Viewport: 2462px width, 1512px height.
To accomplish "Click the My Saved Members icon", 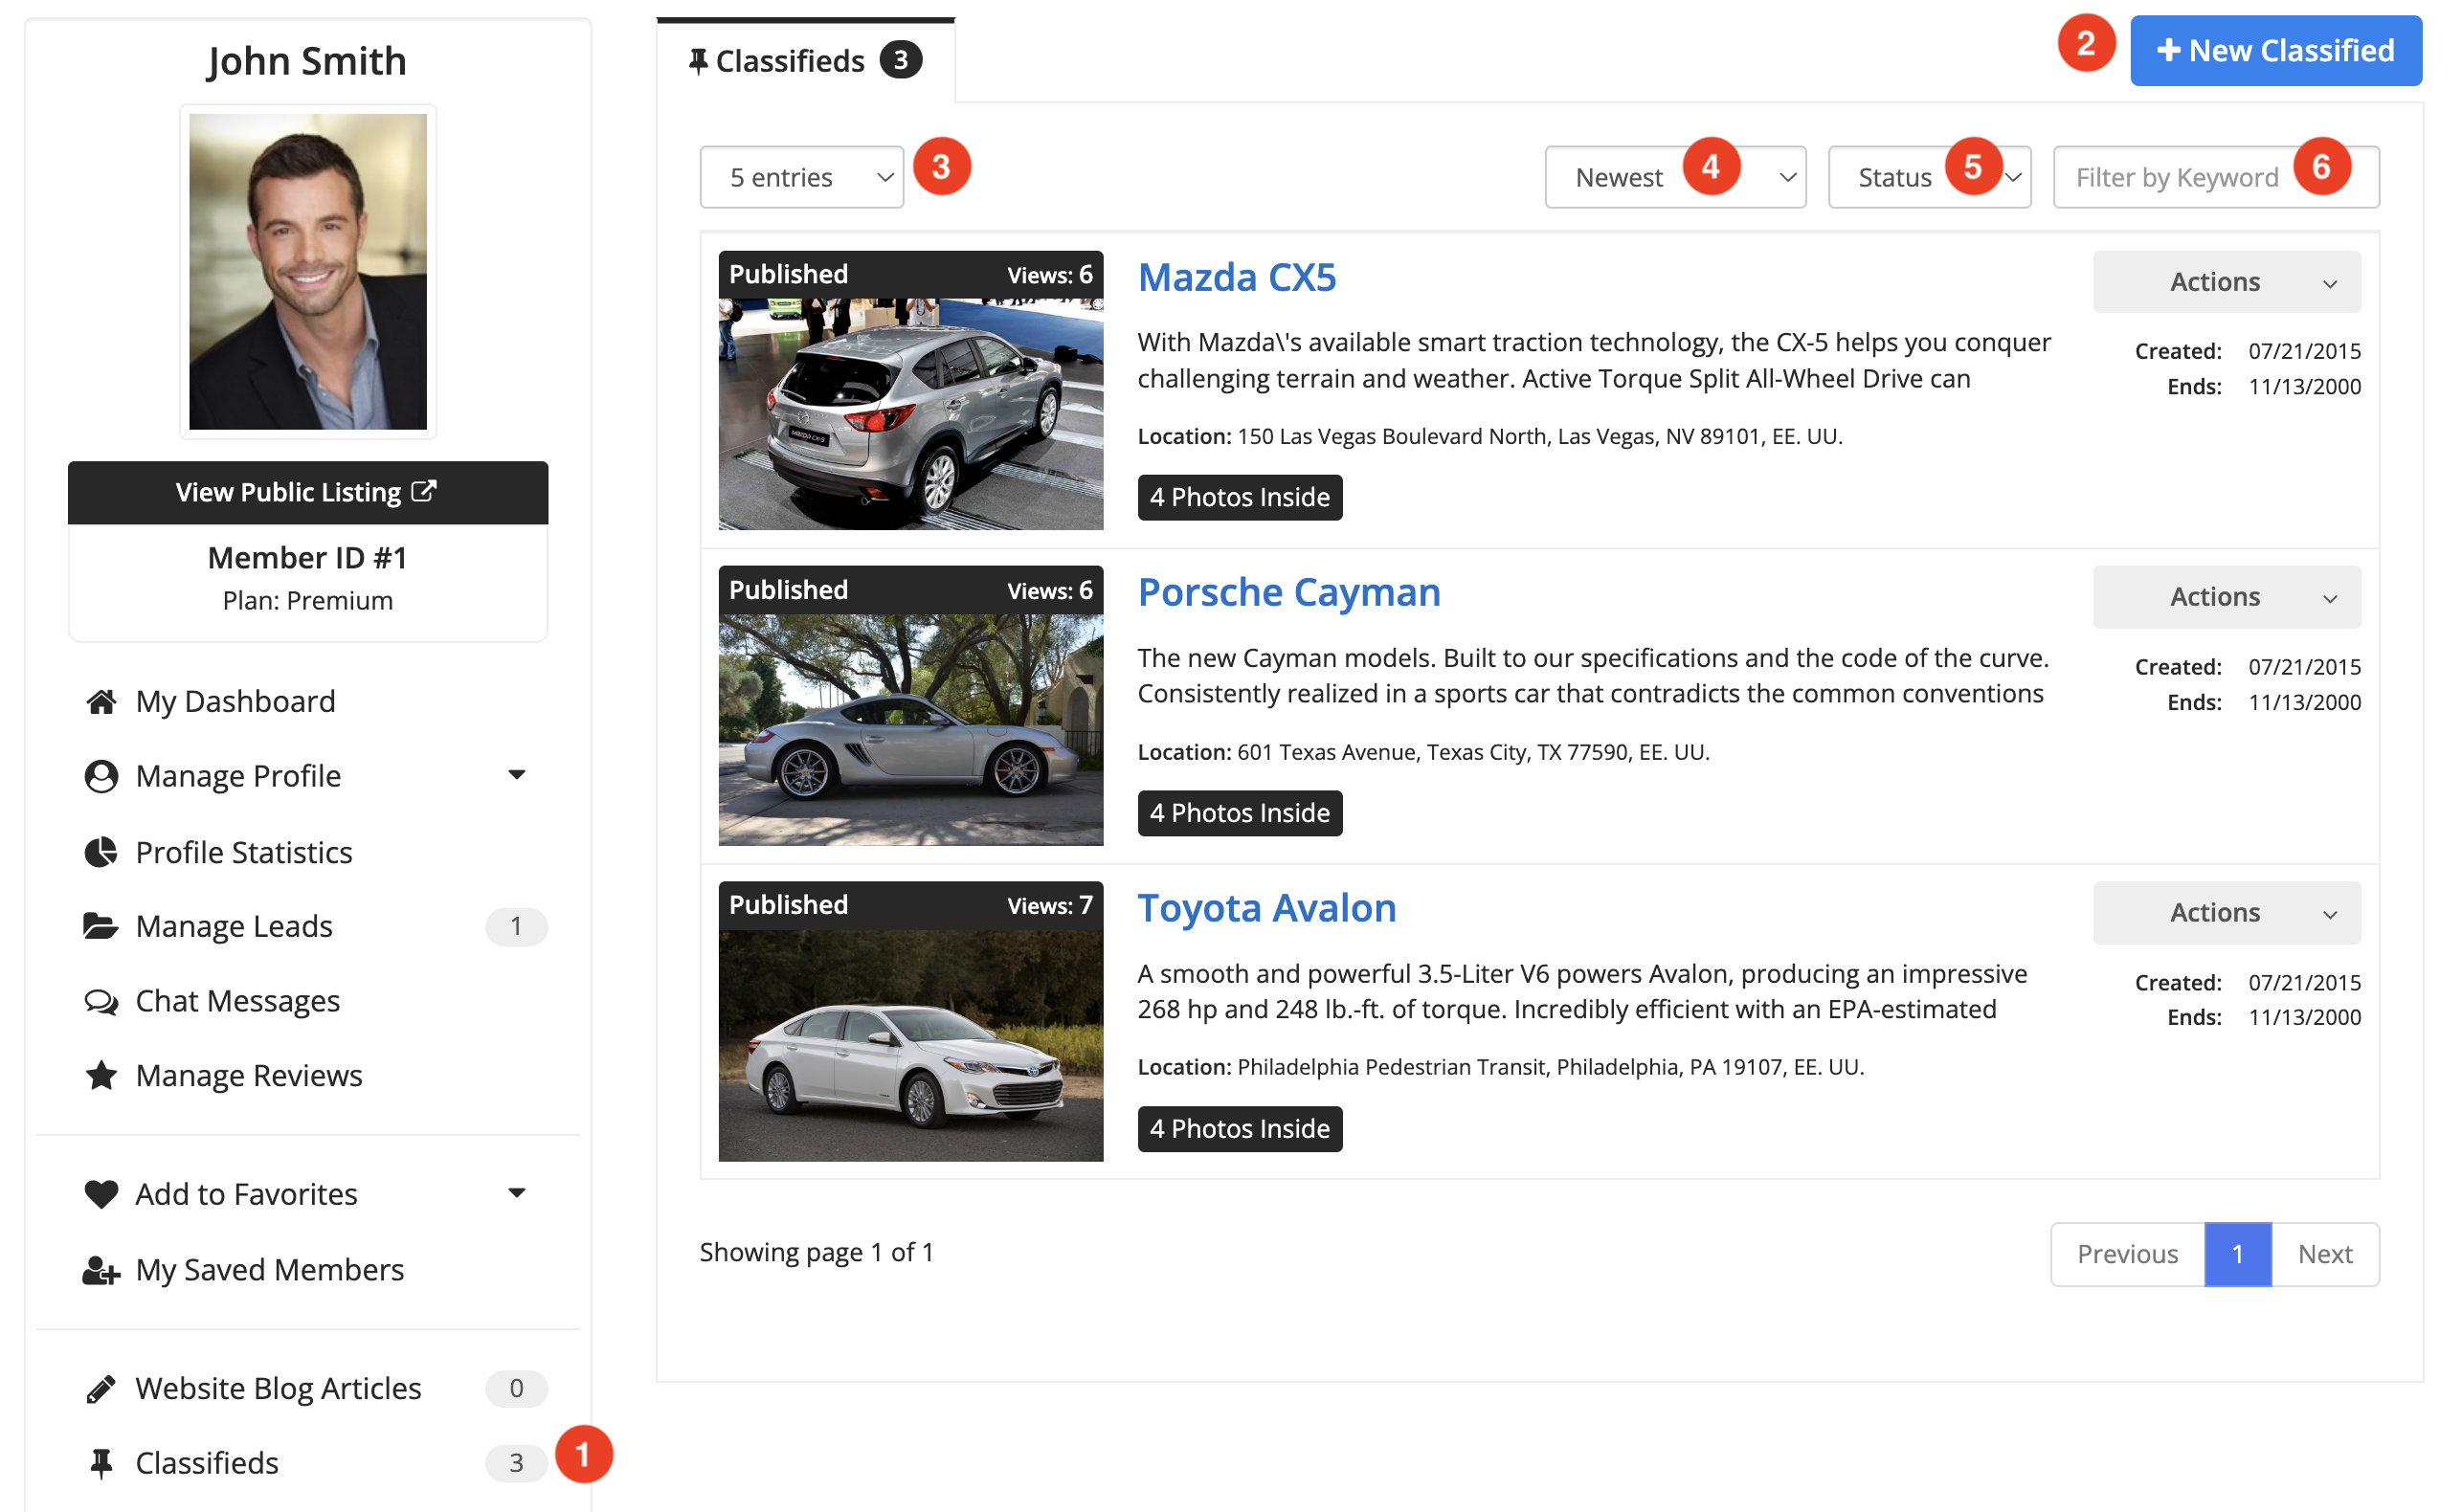I will coord(101,1270).
